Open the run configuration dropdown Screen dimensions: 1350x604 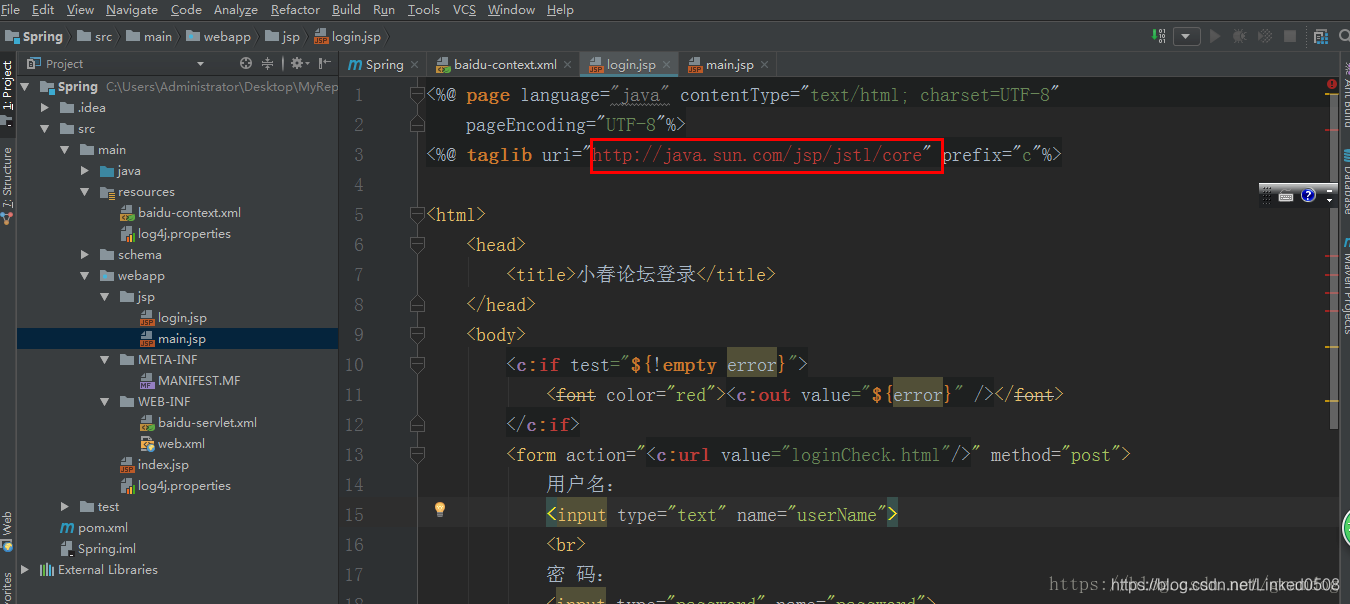point(1186,36)
